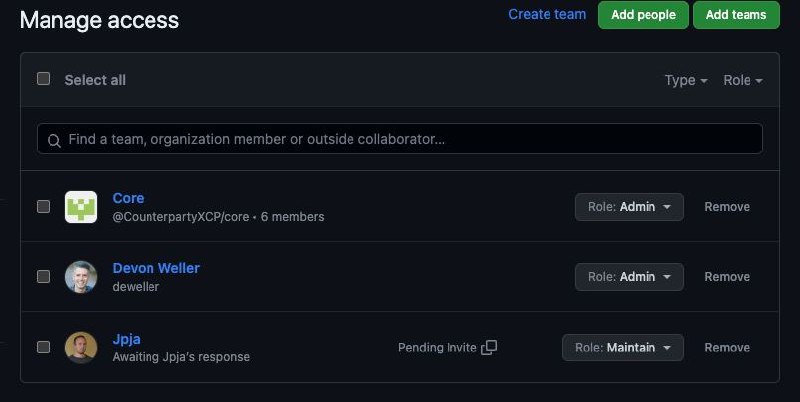Focus the find team or member search field

pos(400,139)
